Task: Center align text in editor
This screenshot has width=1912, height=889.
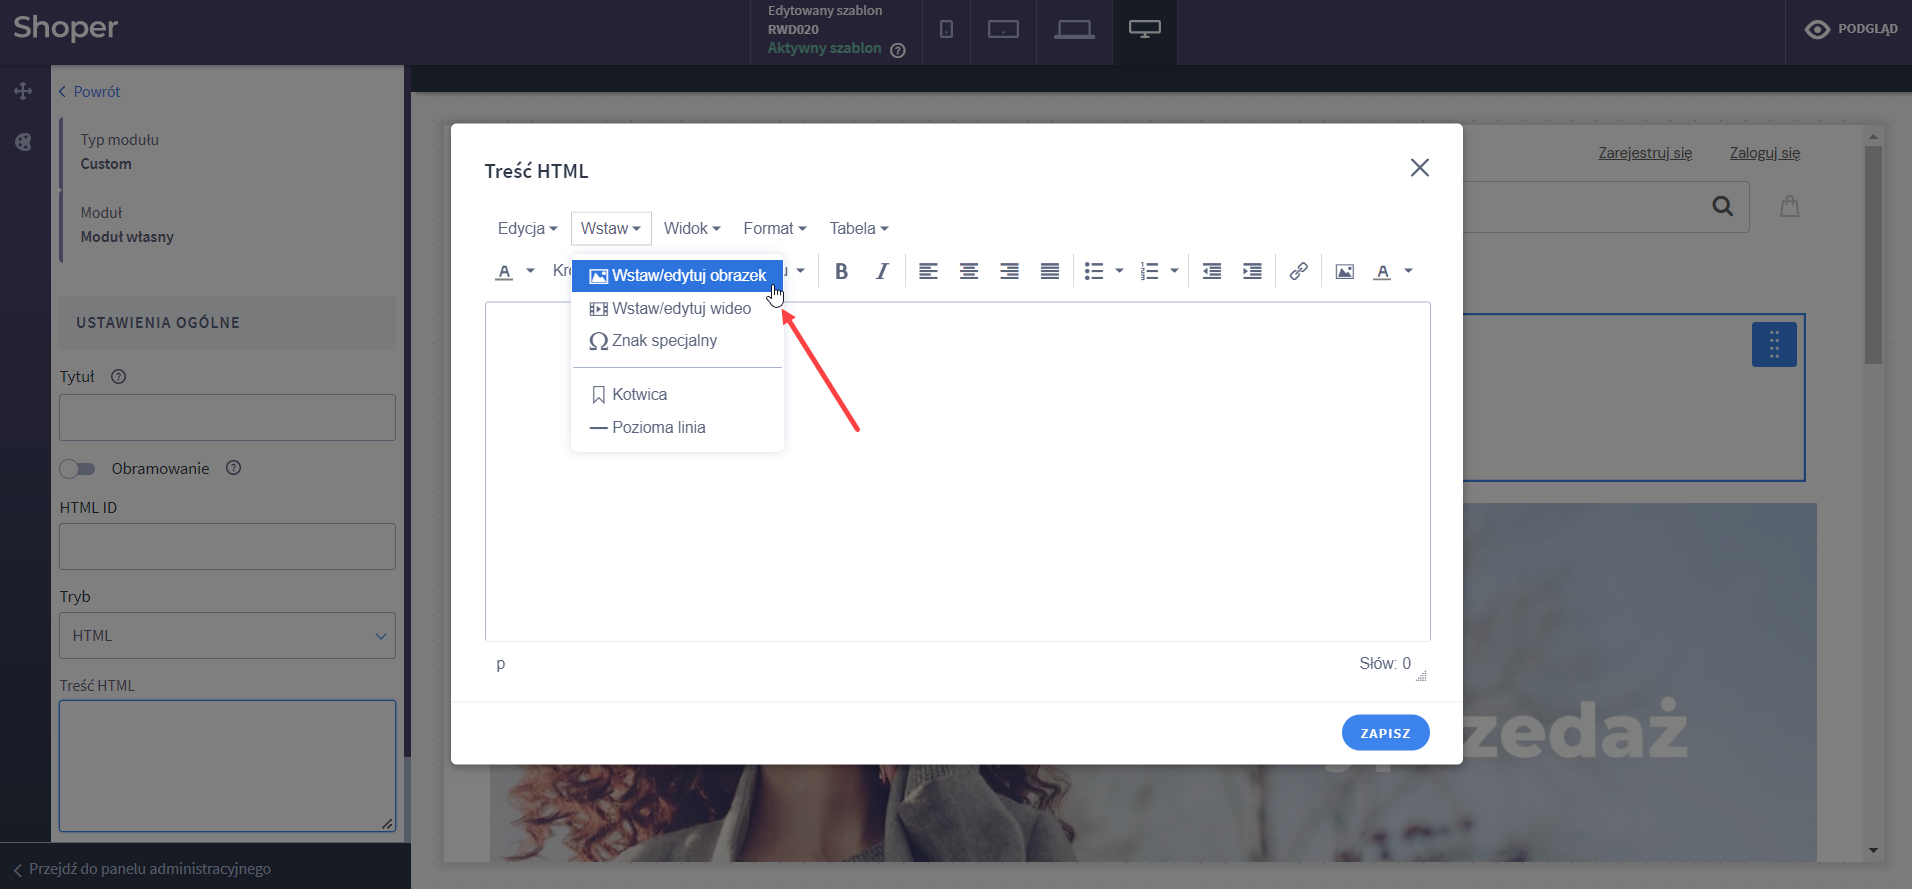Action: pos(968,271)
